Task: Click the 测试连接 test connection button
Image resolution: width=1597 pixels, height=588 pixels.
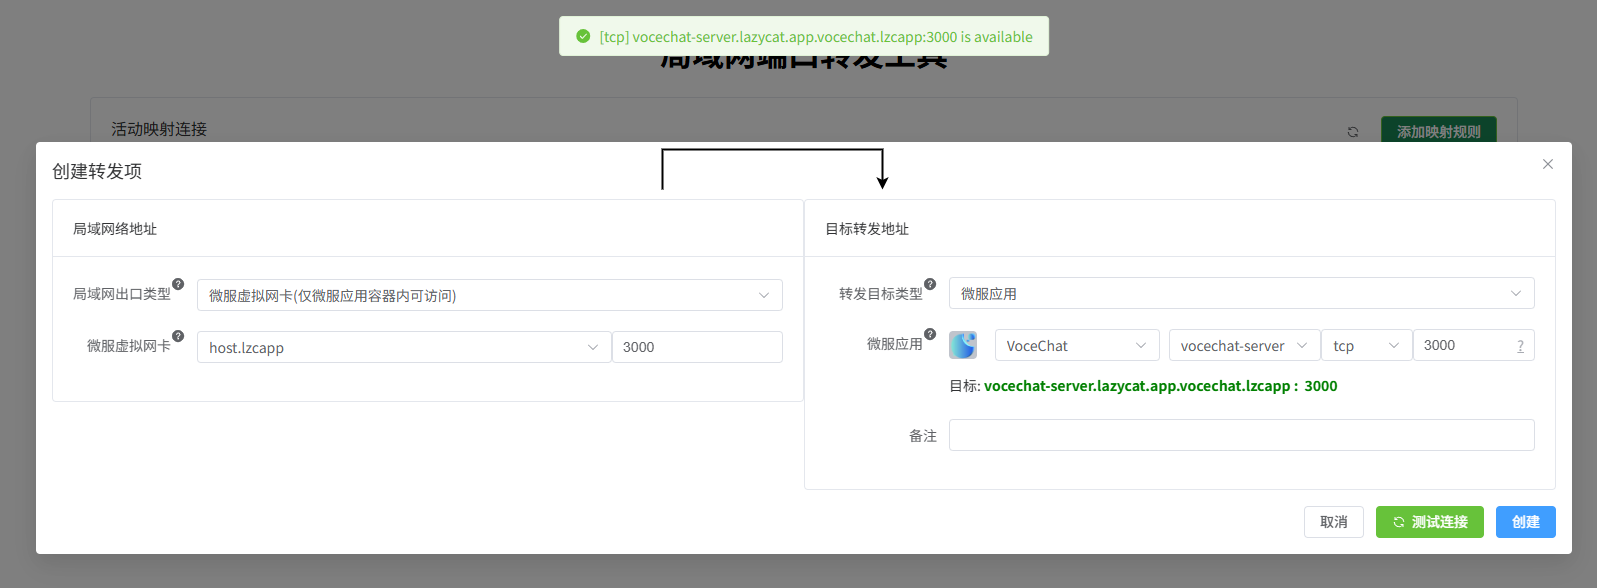Action: click(1430, 522)
